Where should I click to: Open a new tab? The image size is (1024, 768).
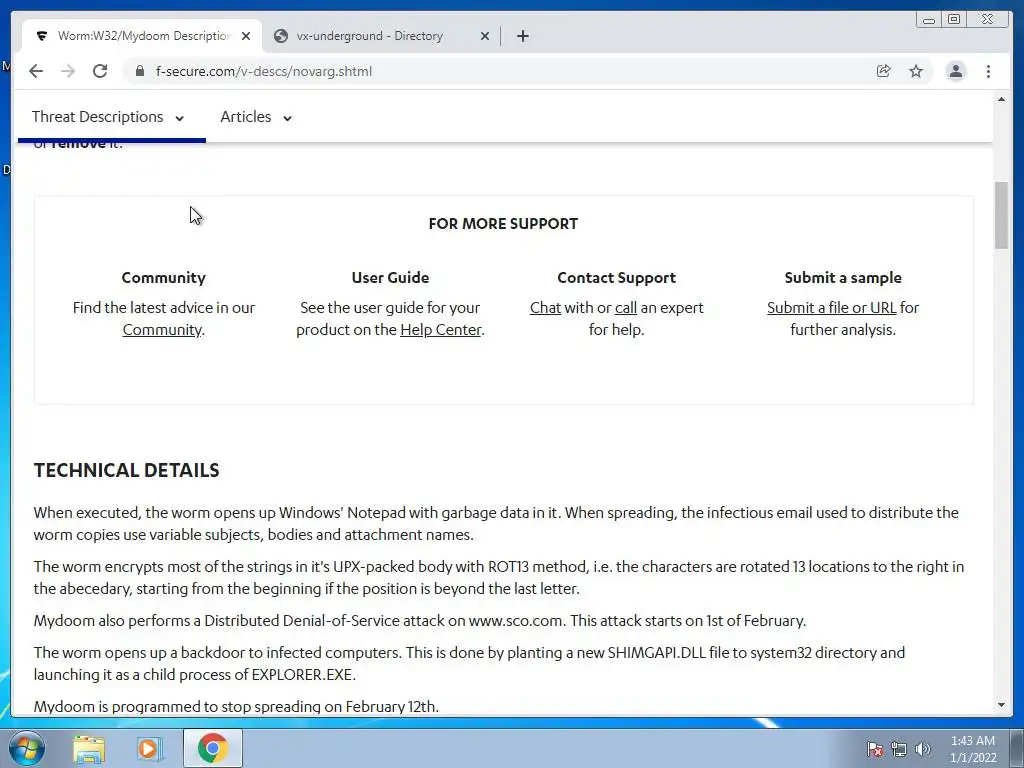click(x=522, y=36)
